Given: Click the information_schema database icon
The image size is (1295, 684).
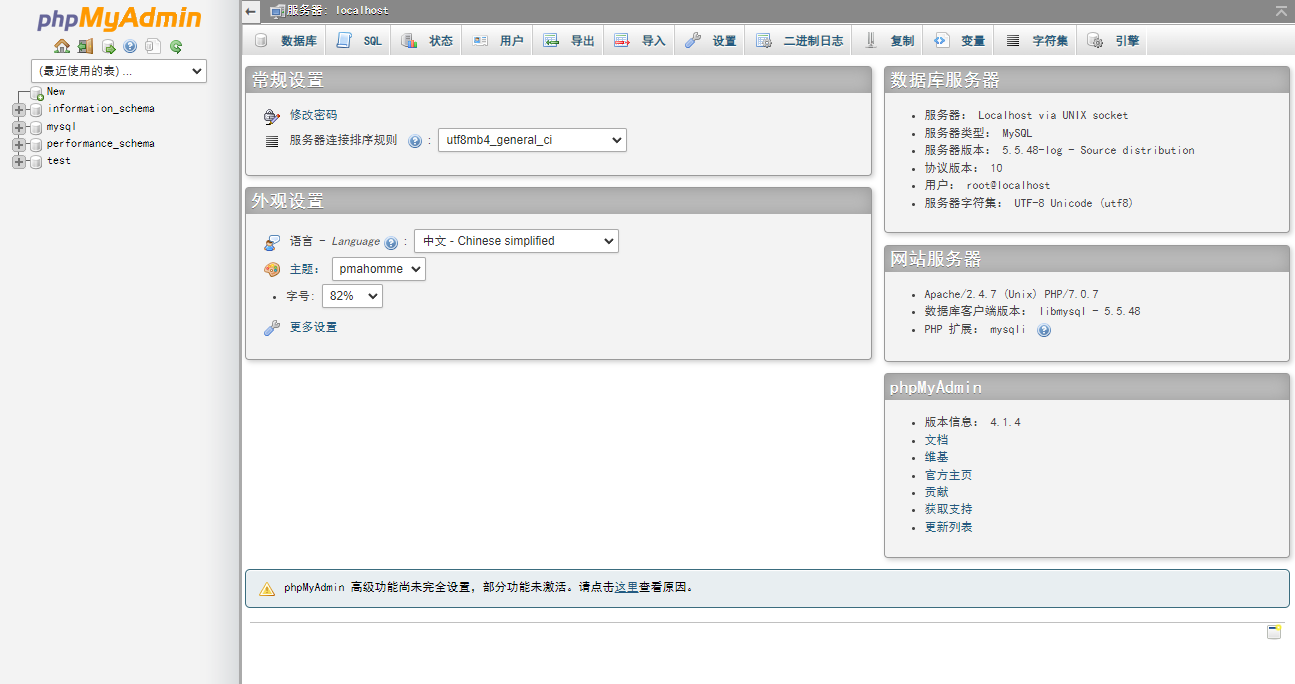Looking at the screenshot, I should point(37,109).
